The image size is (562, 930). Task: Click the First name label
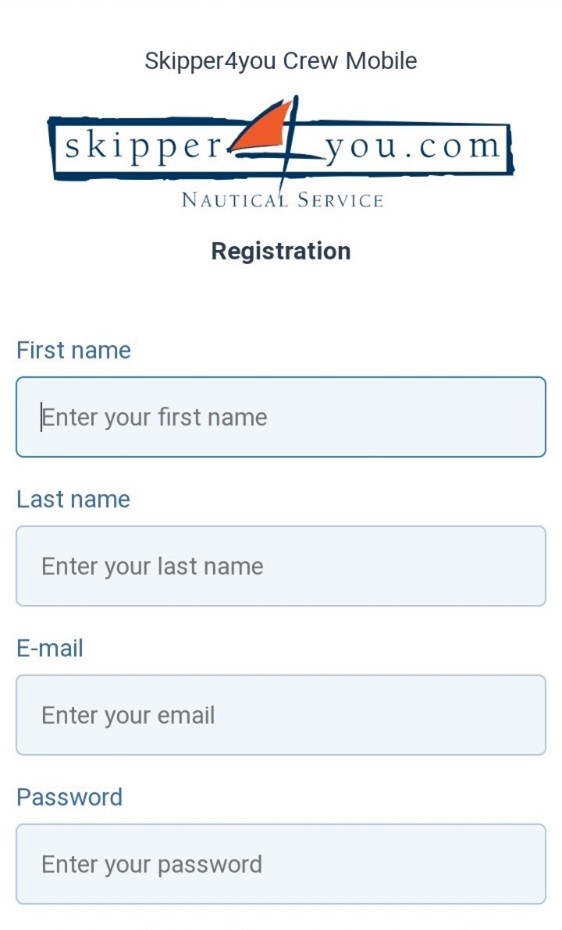coord(74,351)
